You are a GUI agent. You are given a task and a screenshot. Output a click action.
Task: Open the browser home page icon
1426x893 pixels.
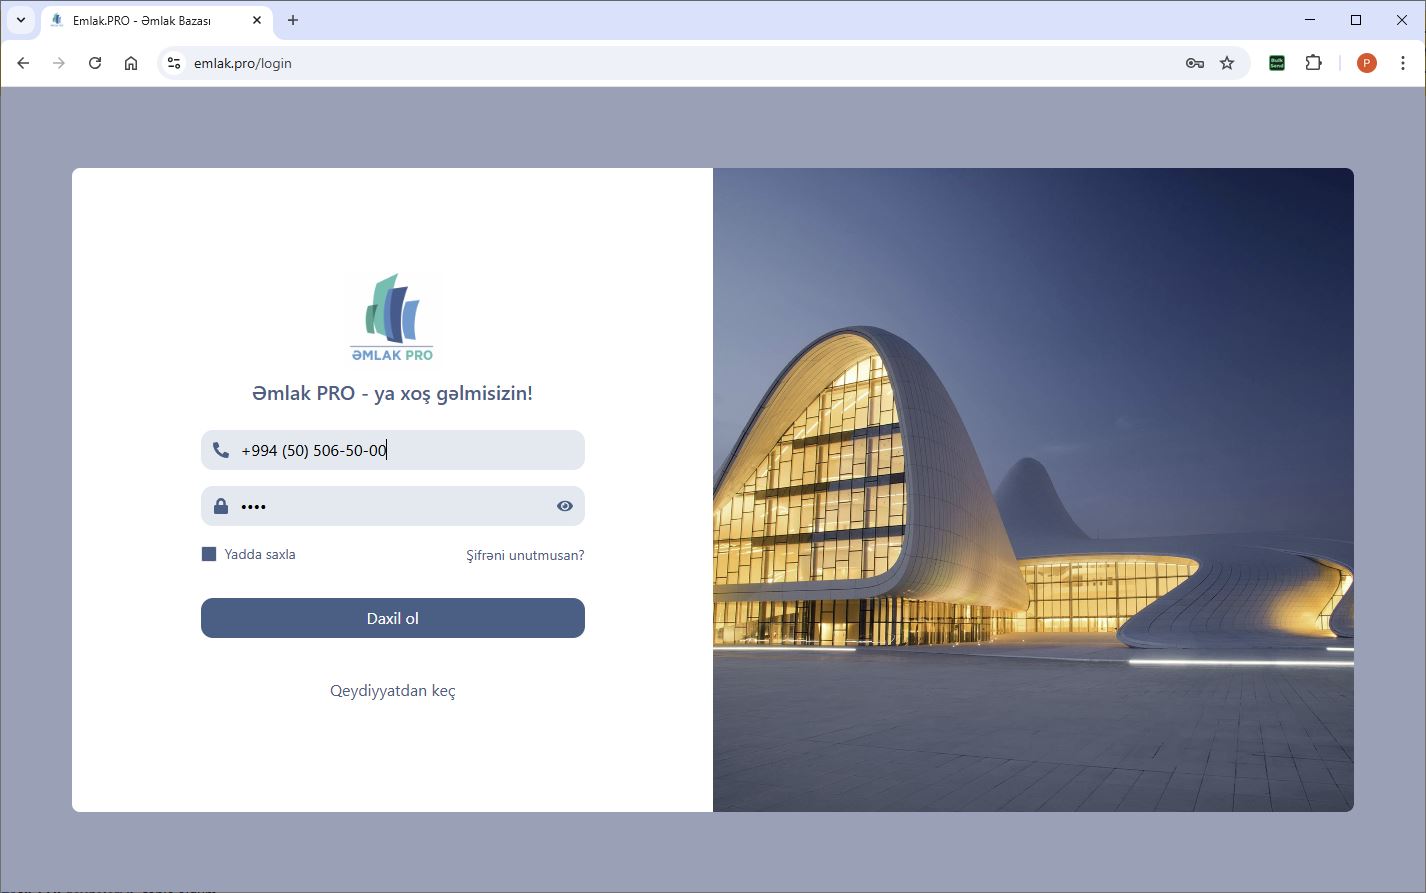pos(131,63)
